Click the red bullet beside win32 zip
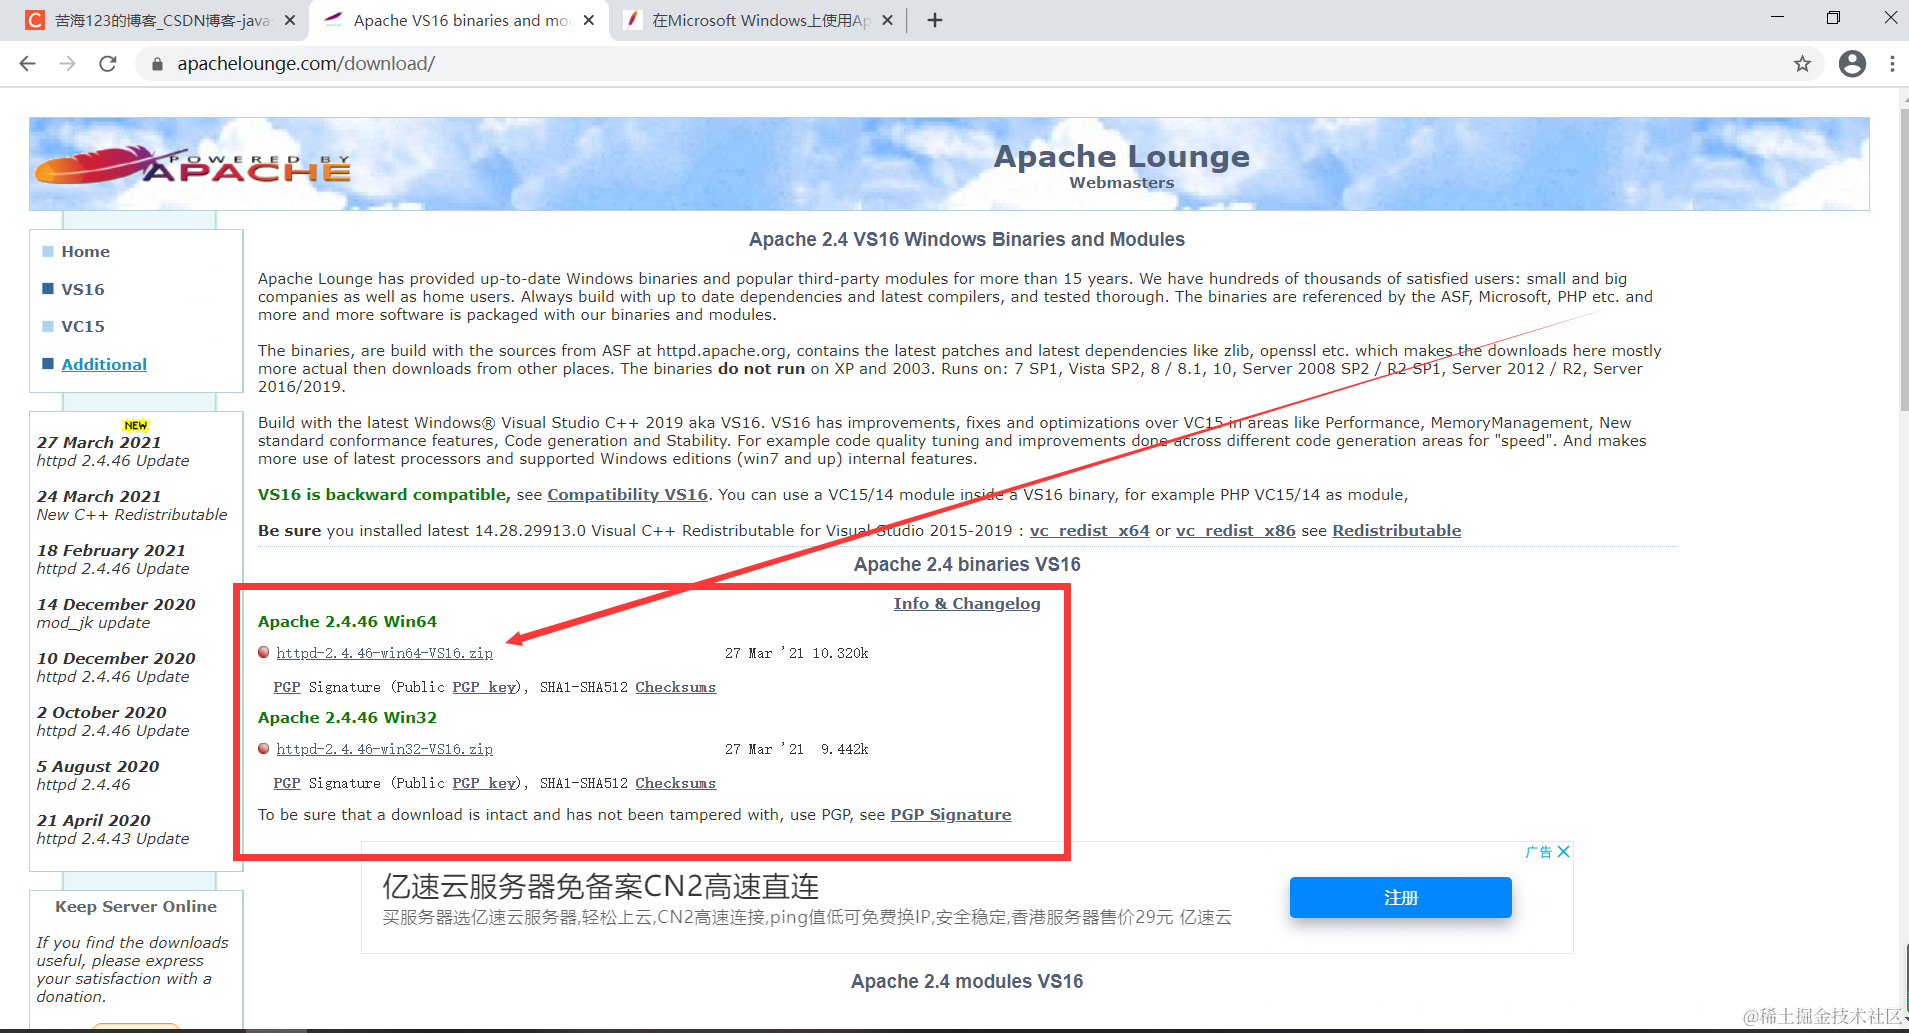Image resolution: width=1909 pixels, height=1033 pixels. pos(264,748)
